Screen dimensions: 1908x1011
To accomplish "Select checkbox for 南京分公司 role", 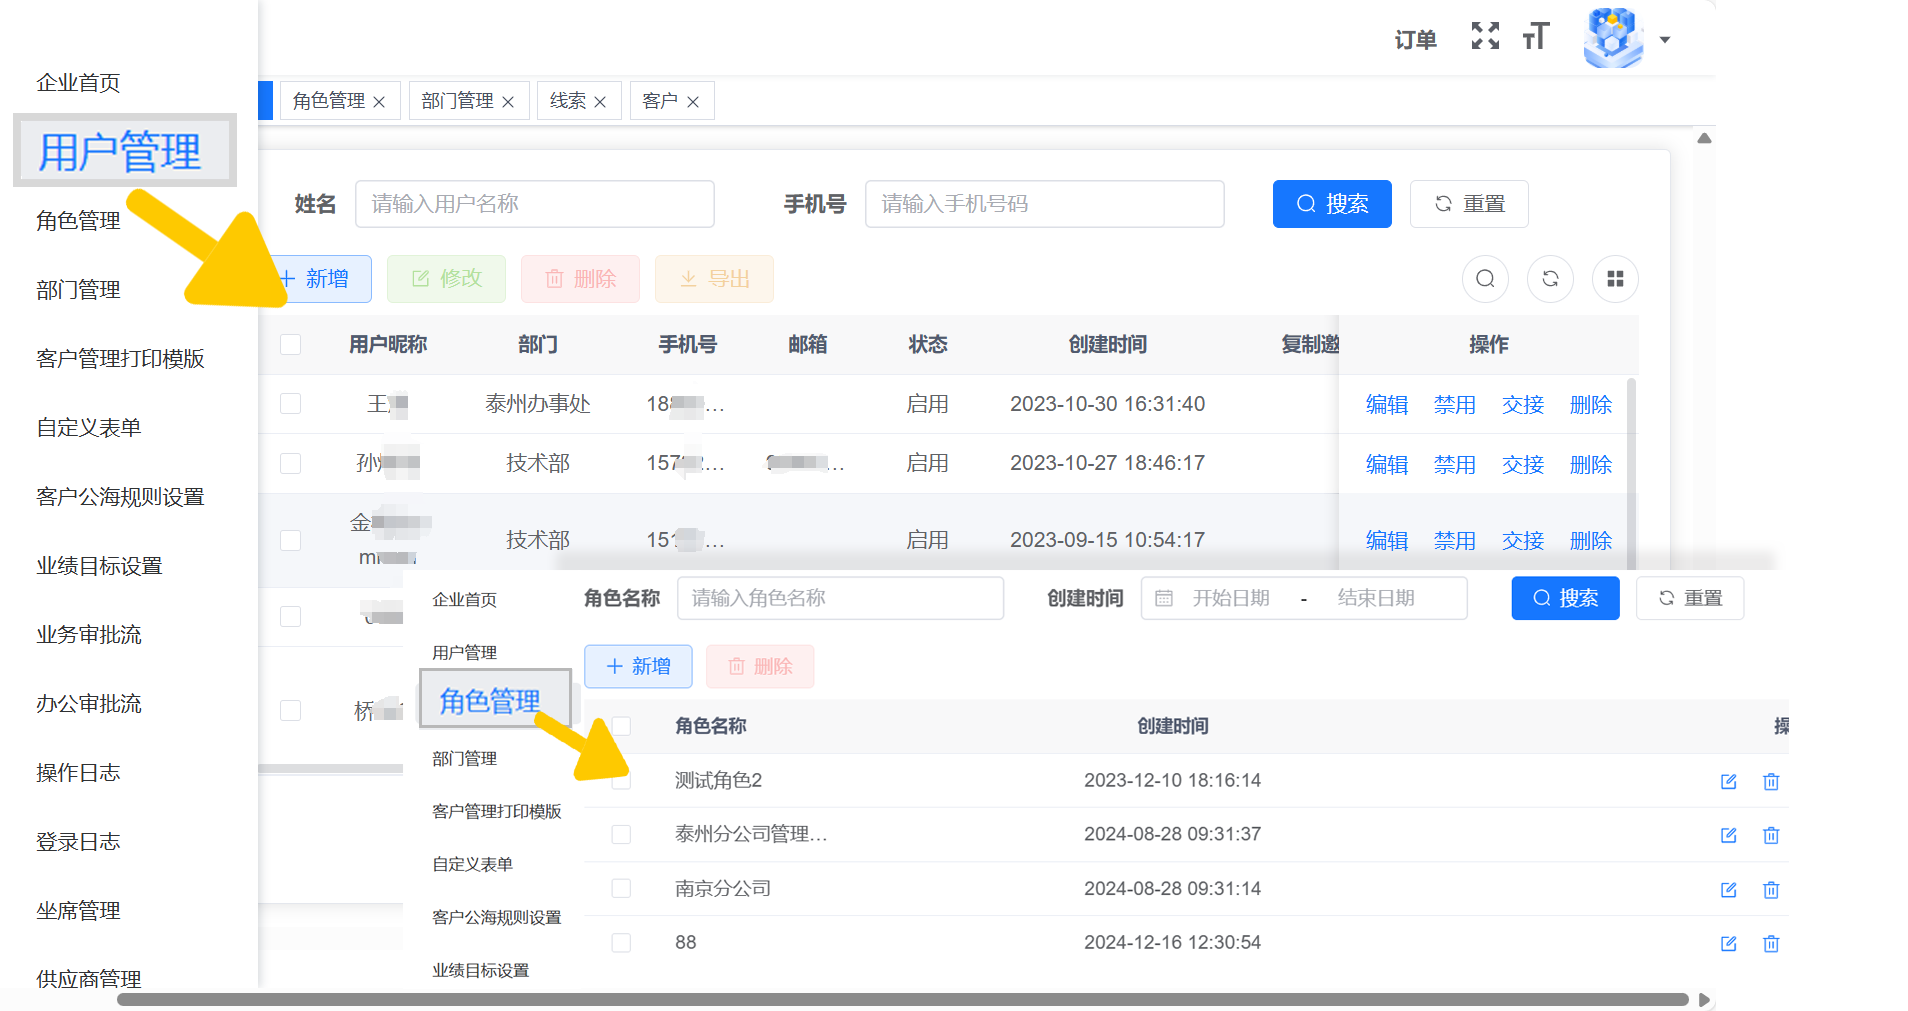I will tap(621, 889).
